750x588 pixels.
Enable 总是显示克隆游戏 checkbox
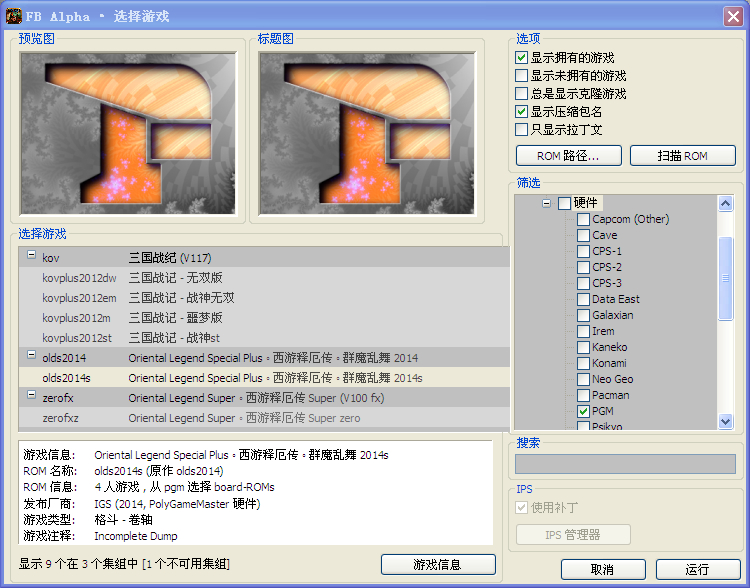click(521, 94)
